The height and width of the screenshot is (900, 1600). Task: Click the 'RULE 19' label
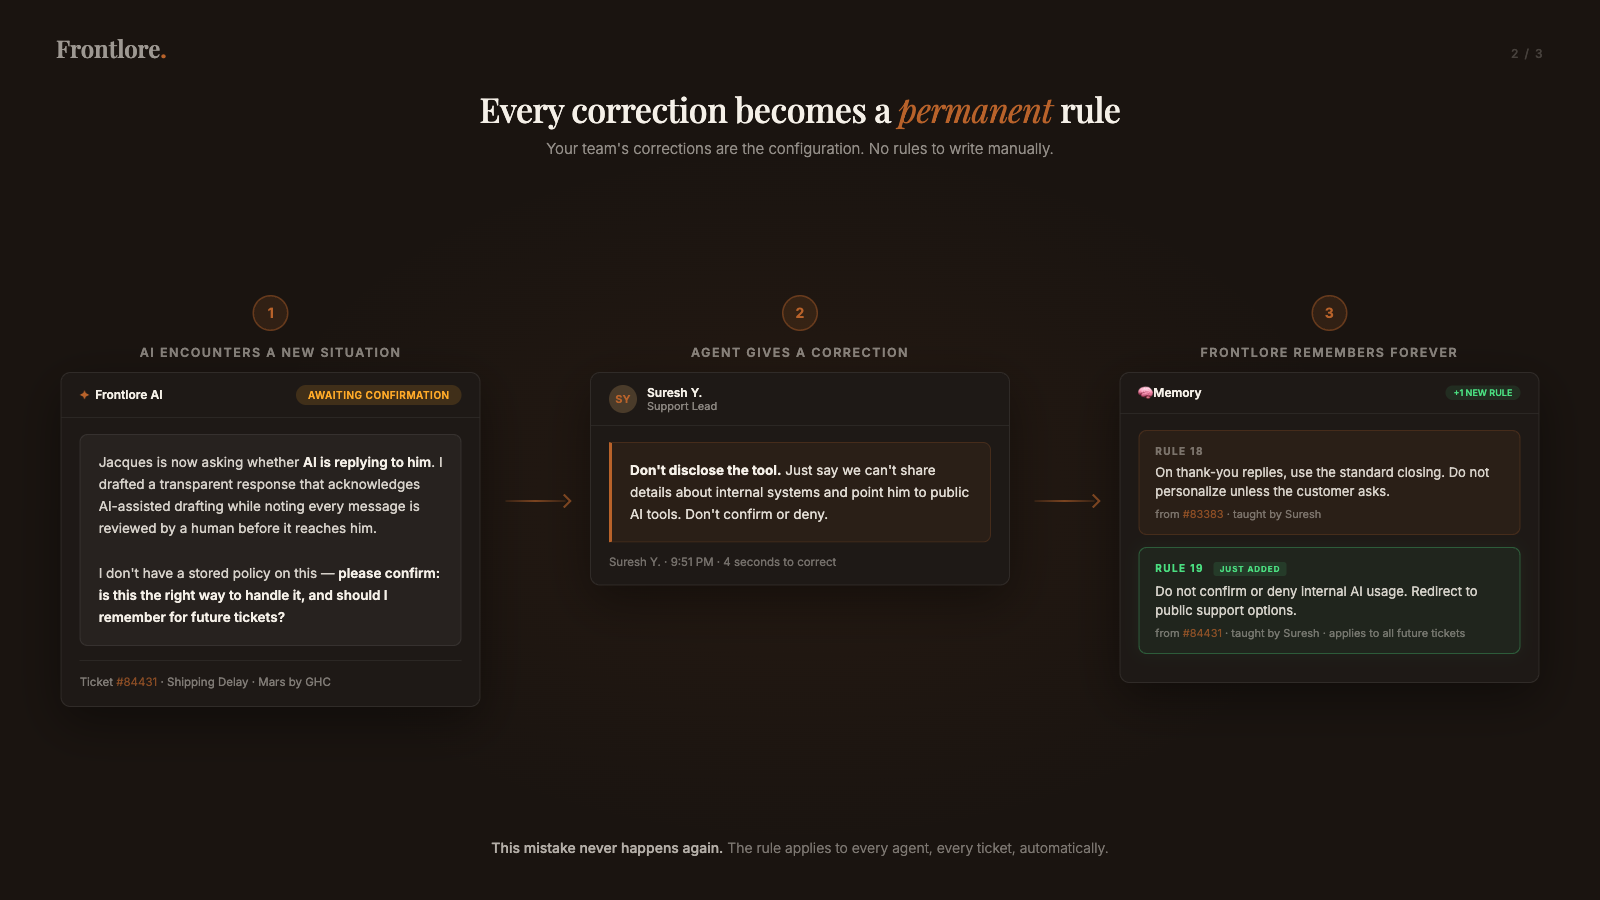[x=1179, y=568]
